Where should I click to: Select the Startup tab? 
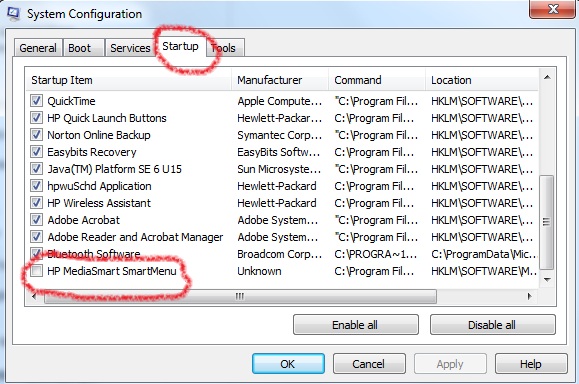180,46
